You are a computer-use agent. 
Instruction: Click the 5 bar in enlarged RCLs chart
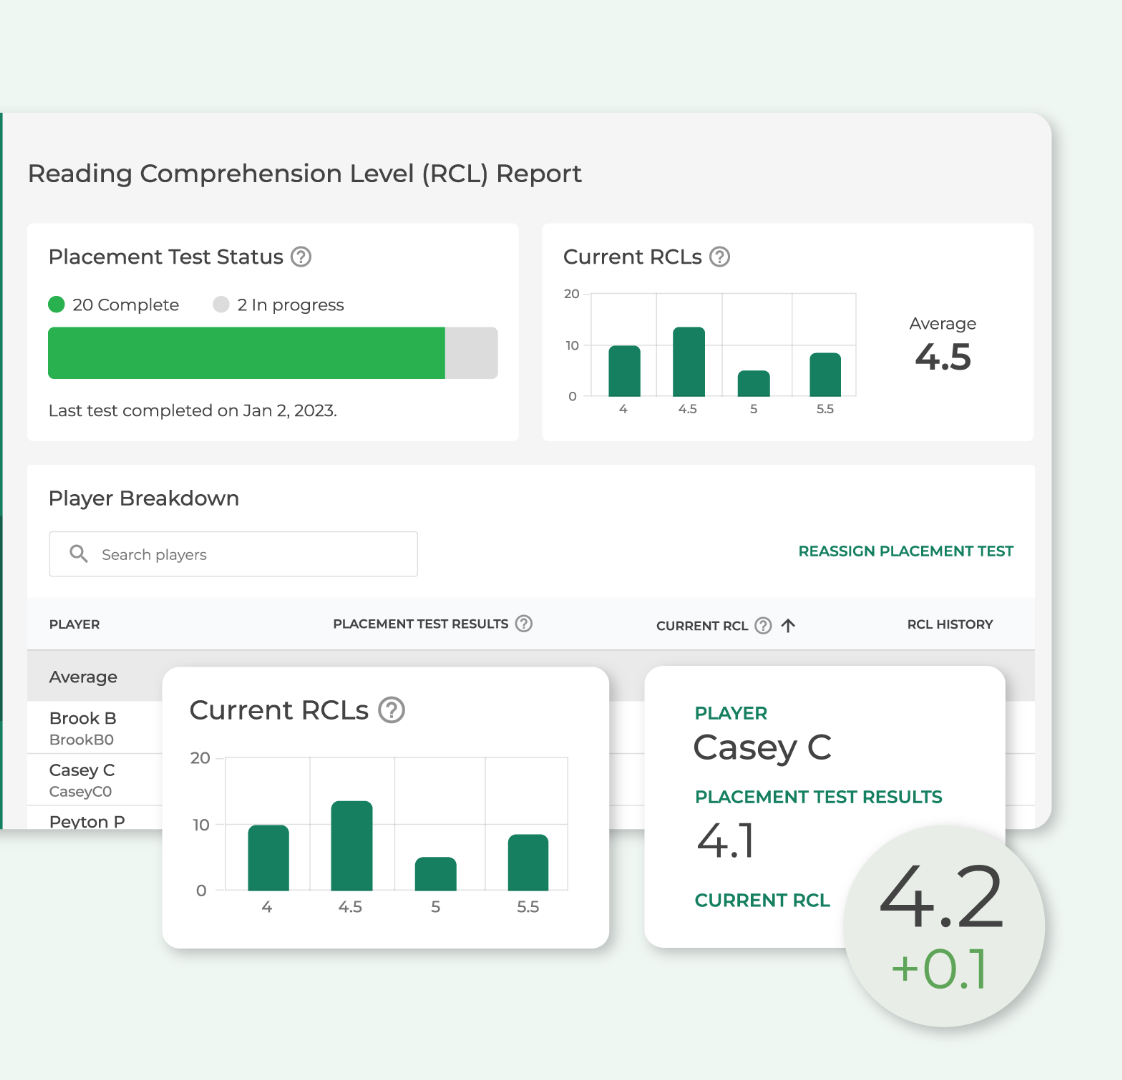click(435, 874)
